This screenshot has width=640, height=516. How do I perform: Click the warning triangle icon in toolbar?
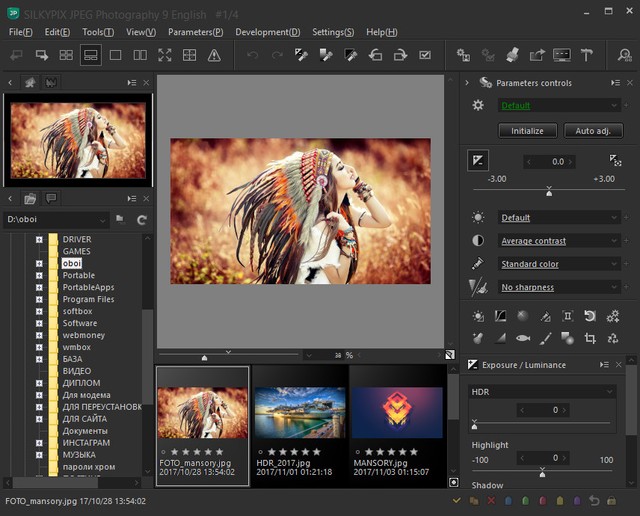click(x=213, y=55)
